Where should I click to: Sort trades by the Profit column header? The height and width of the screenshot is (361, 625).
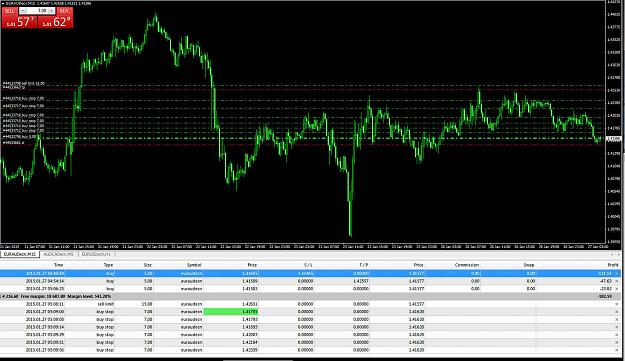coord(613,265)
